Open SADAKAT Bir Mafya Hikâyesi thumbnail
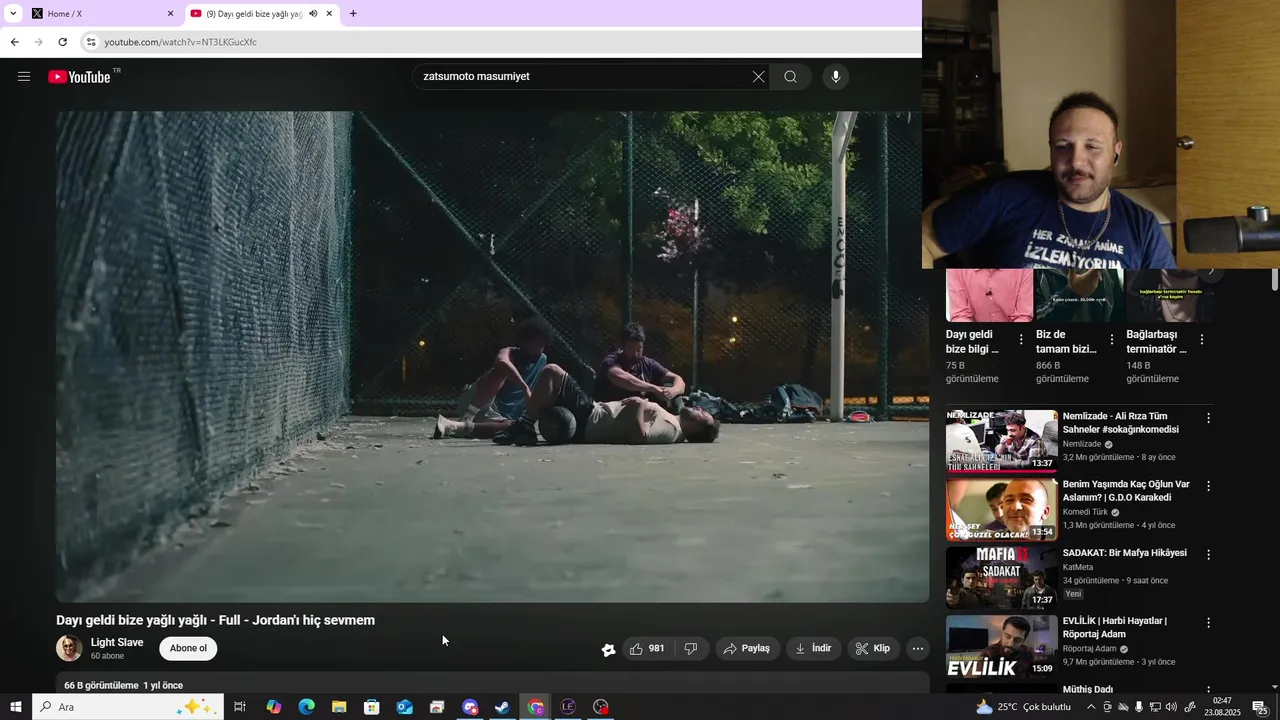This screenshot has width=1280, height=720. point(1001,577)
